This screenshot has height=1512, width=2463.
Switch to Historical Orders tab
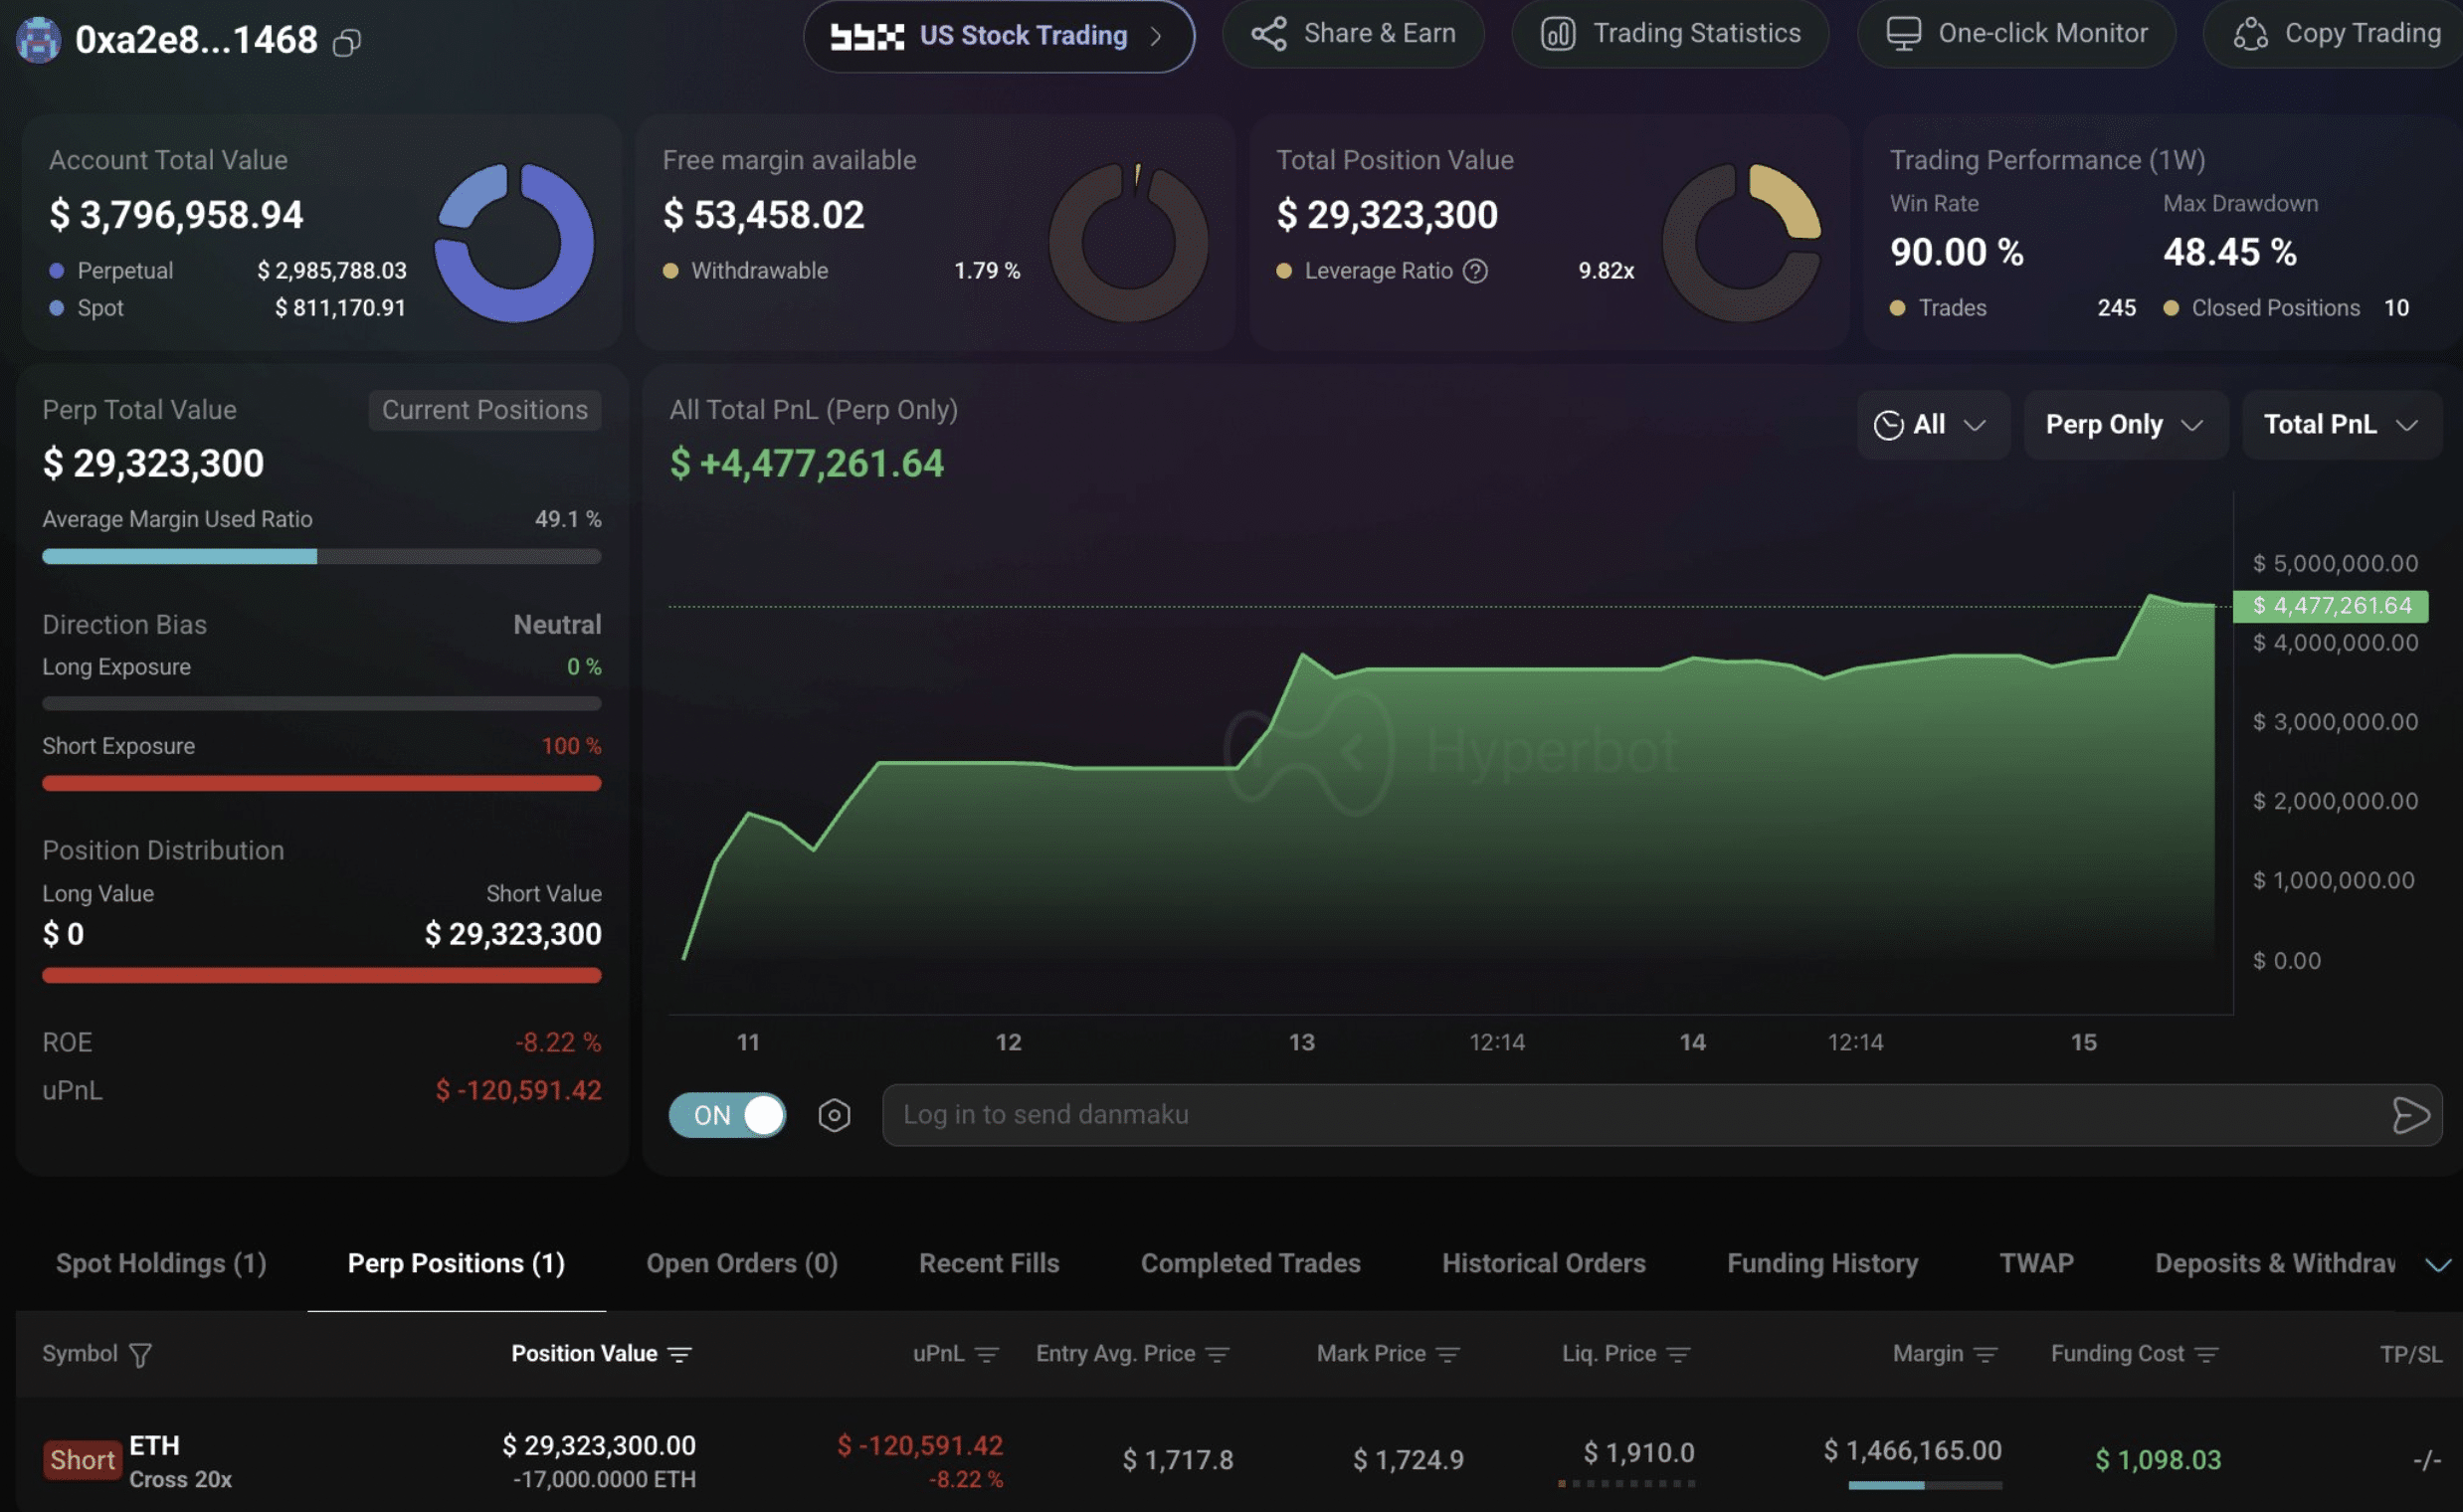tap(1543, 1264)
